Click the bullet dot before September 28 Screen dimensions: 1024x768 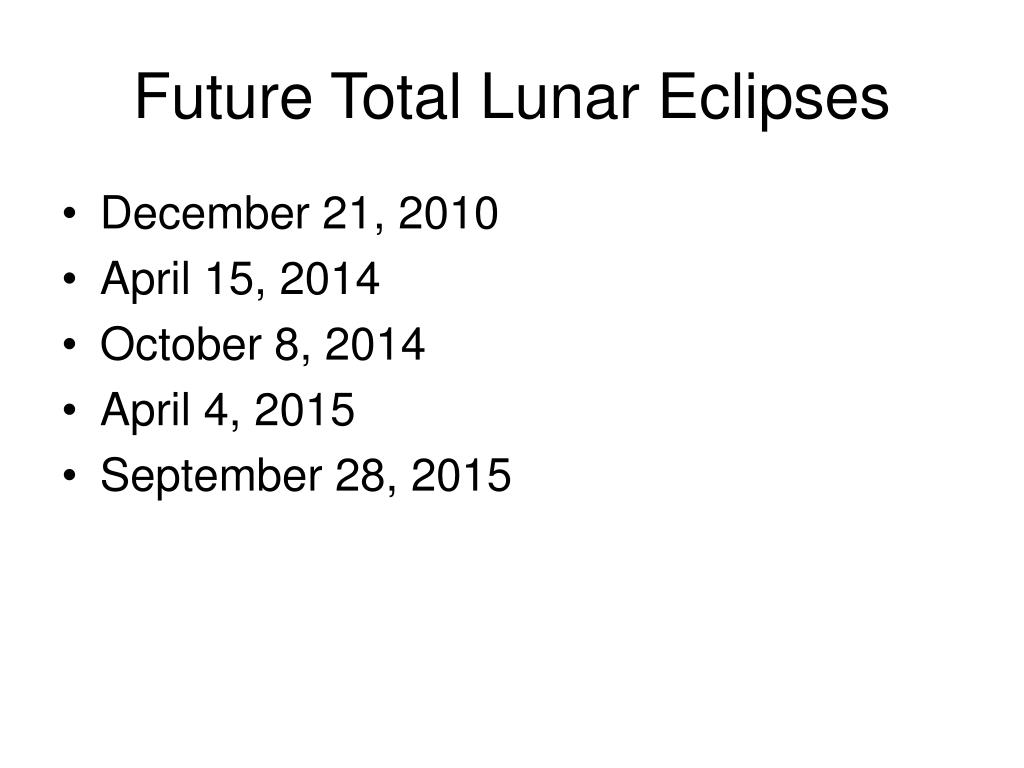(x=70, y=475)
